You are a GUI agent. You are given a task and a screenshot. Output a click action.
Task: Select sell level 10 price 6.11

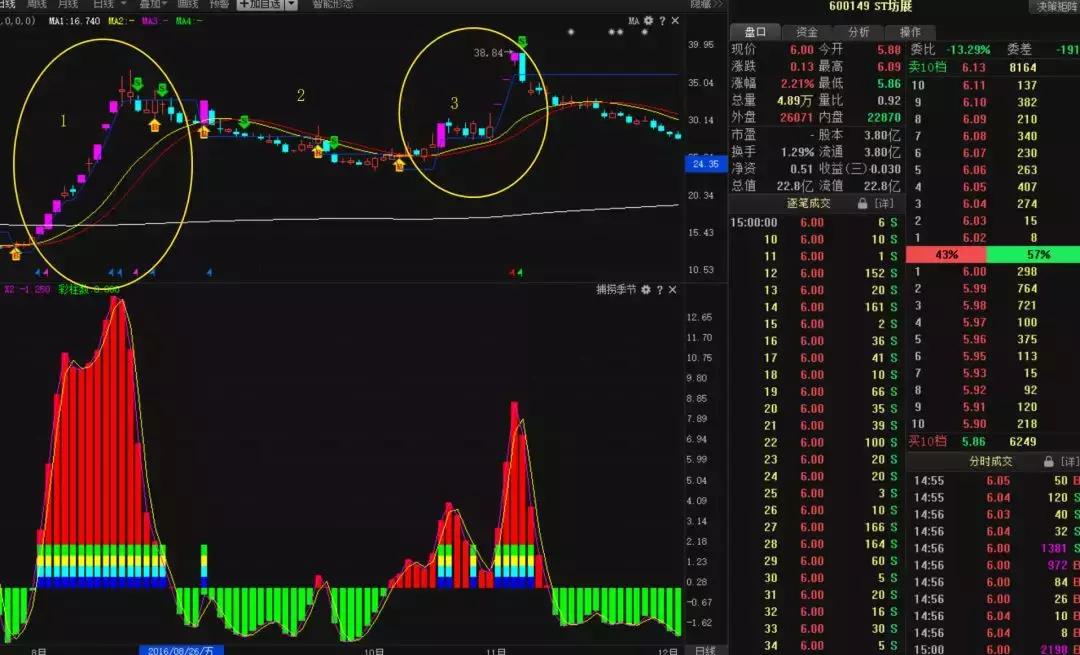[x=974, y=85]
